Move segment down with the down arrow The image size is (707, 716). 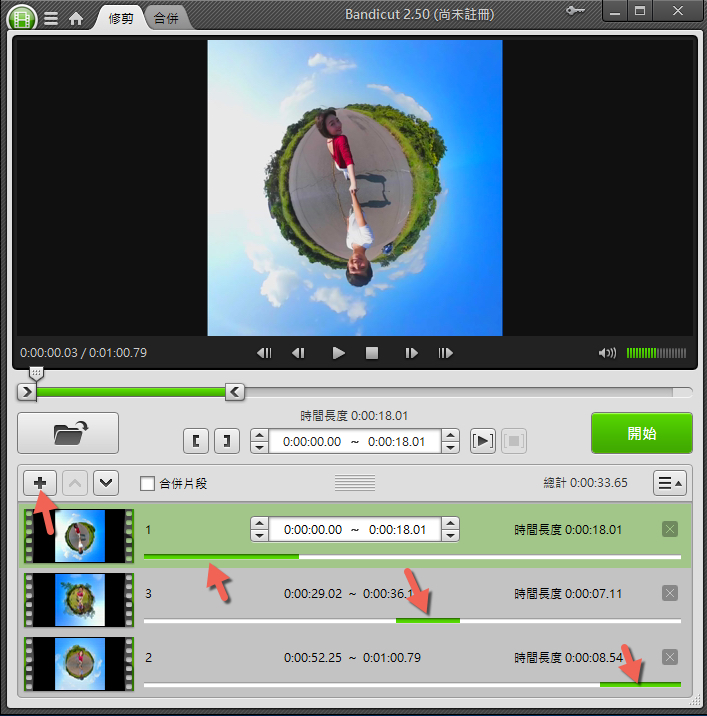(106, 483)
